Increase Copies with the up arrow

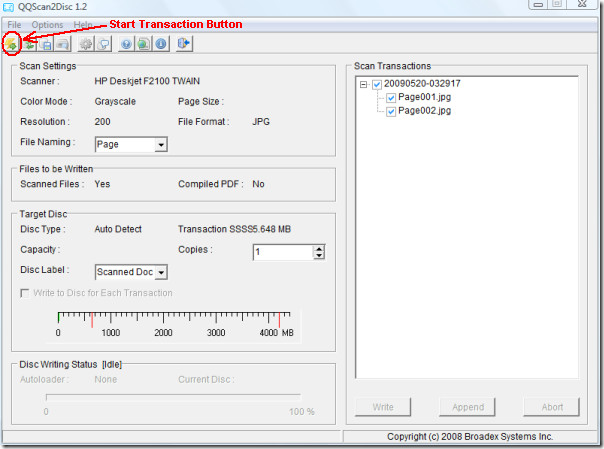319,249
